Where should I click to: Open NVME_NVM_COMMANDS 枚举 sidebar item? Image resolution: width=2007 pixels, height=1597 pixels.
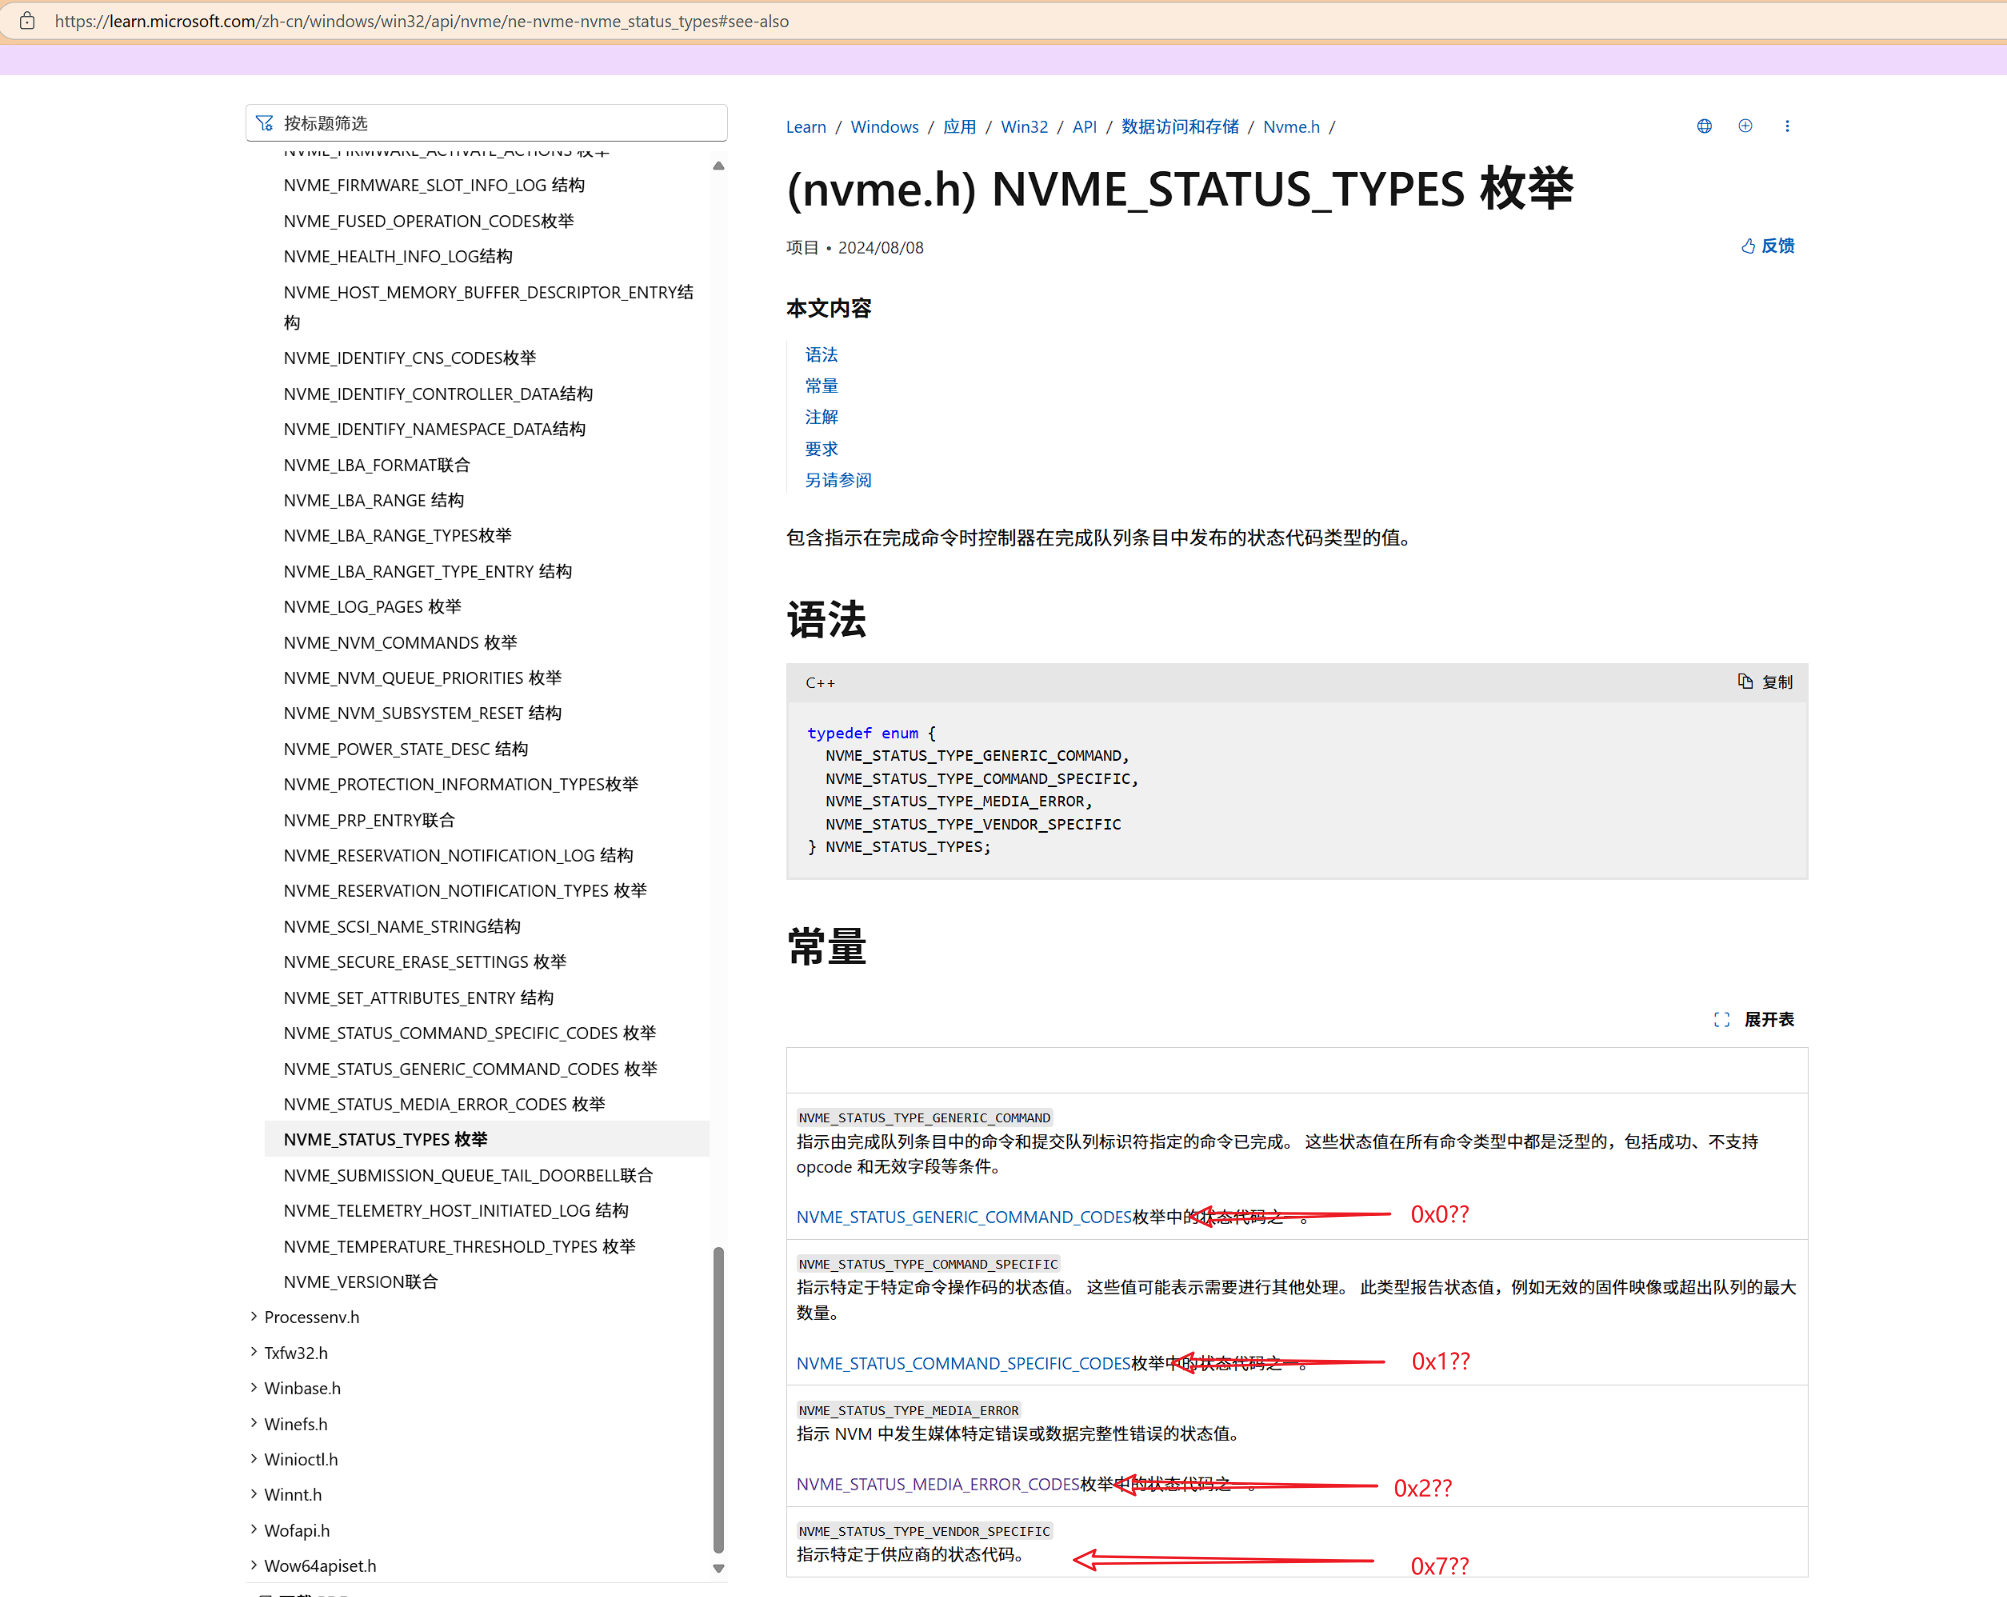pyautogui.click(x=400, y=642)
